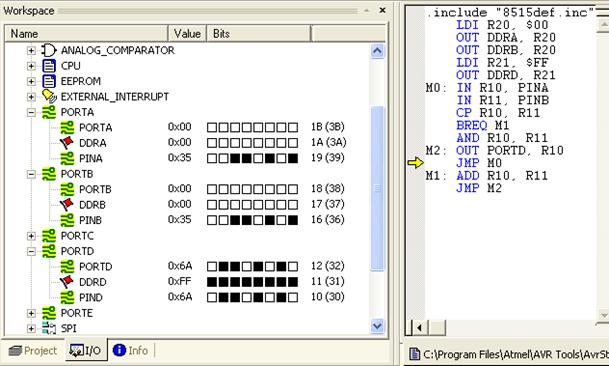This screenshot has width=609, height=366.
Task: Click the .include "8515def.inc" line
Action: pos(511,13)
